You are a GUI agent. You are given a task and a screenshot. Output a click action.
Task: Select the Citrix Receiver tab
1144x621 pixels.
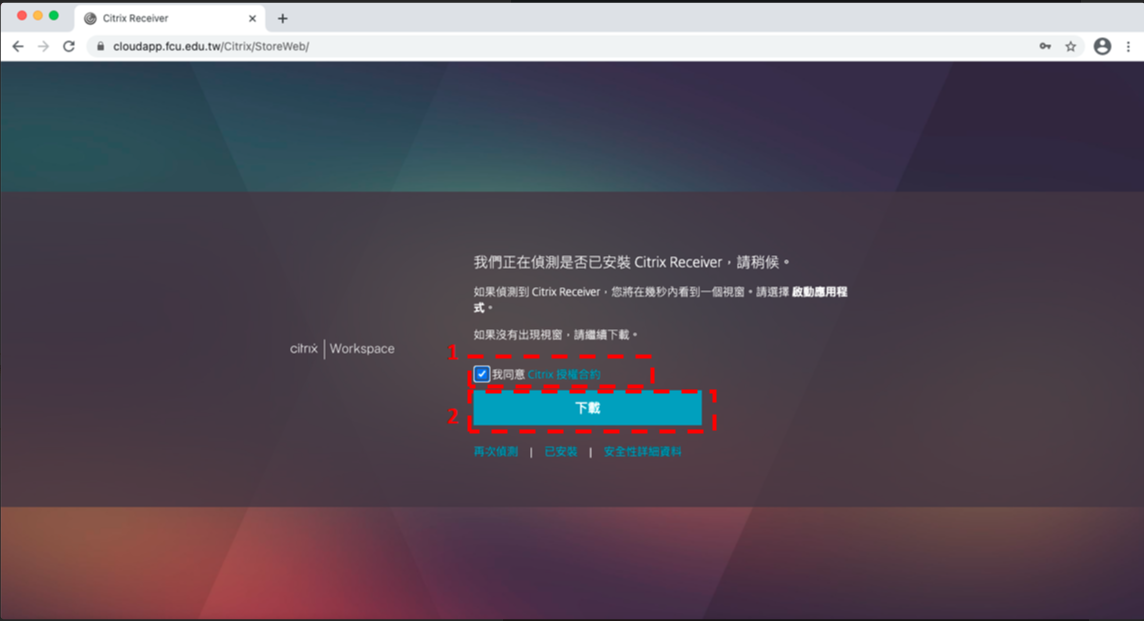pyautogui.click(x=170, y=18)
